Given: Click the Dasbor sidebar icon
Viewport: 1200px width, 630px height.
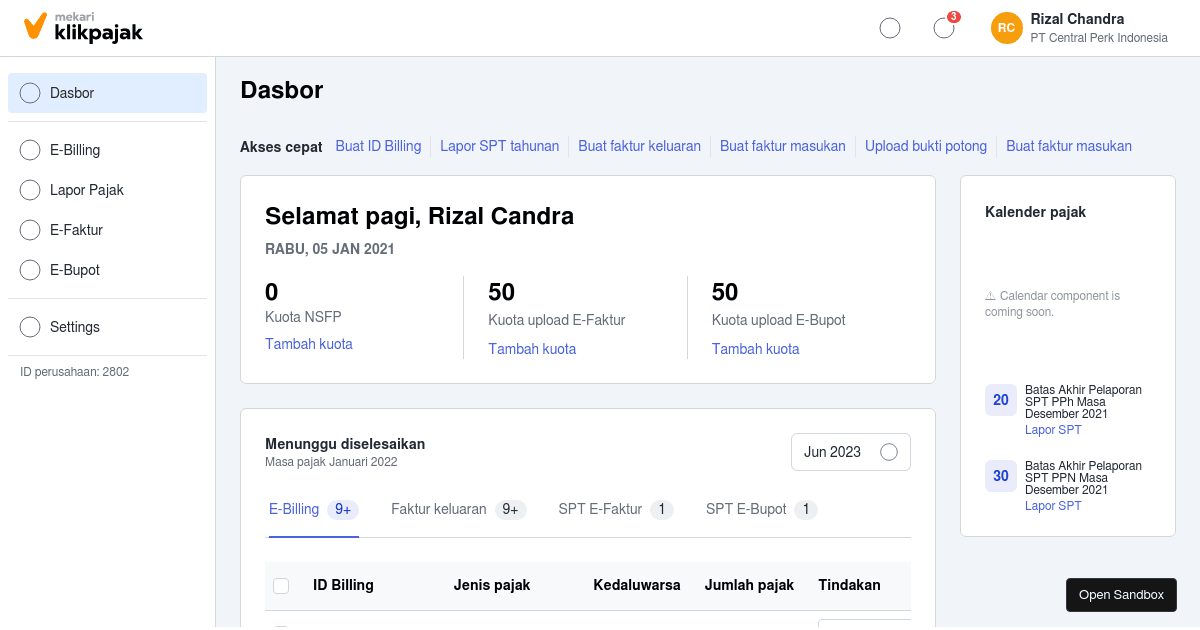Looking at the screenshot, I should pyautogui.click(x=30, y=92).
